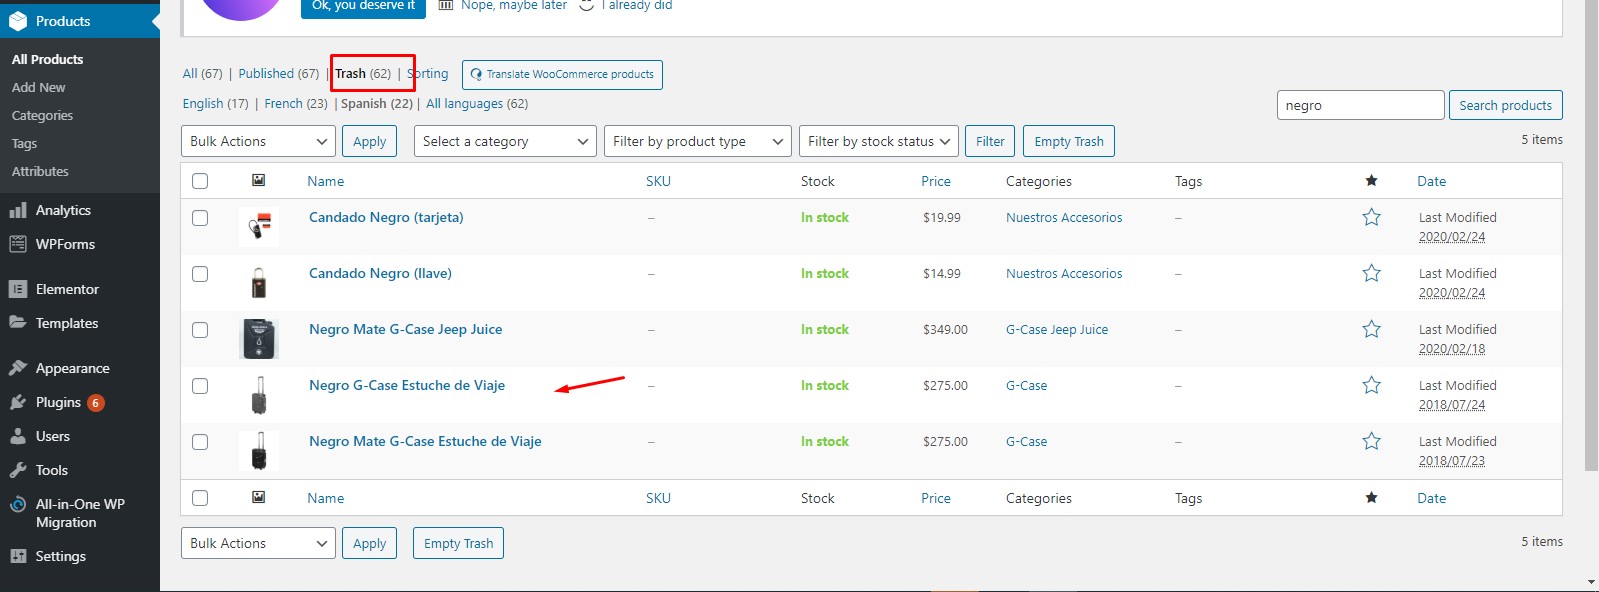
Task: Toggle featured star for Negro G-Case Estuche de Viaje
Action: pos(1371,385)
